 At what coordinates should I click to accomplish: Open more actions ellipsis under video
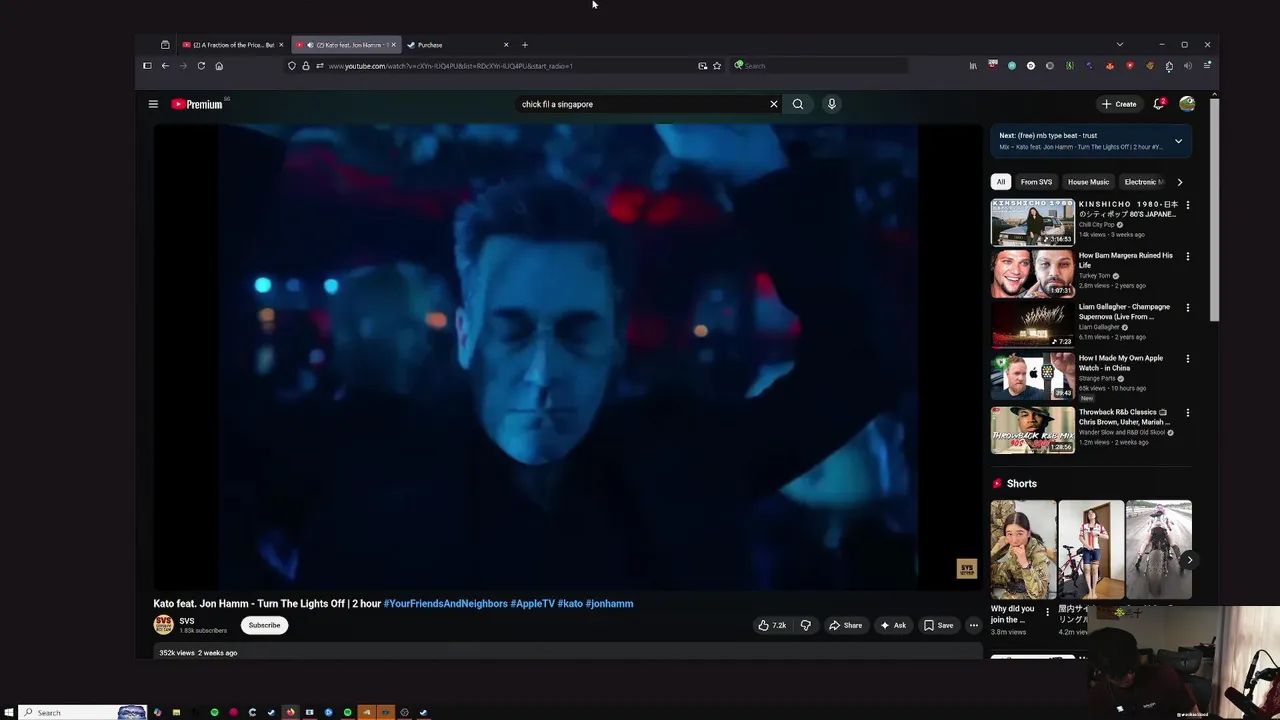tap(973, 625)
